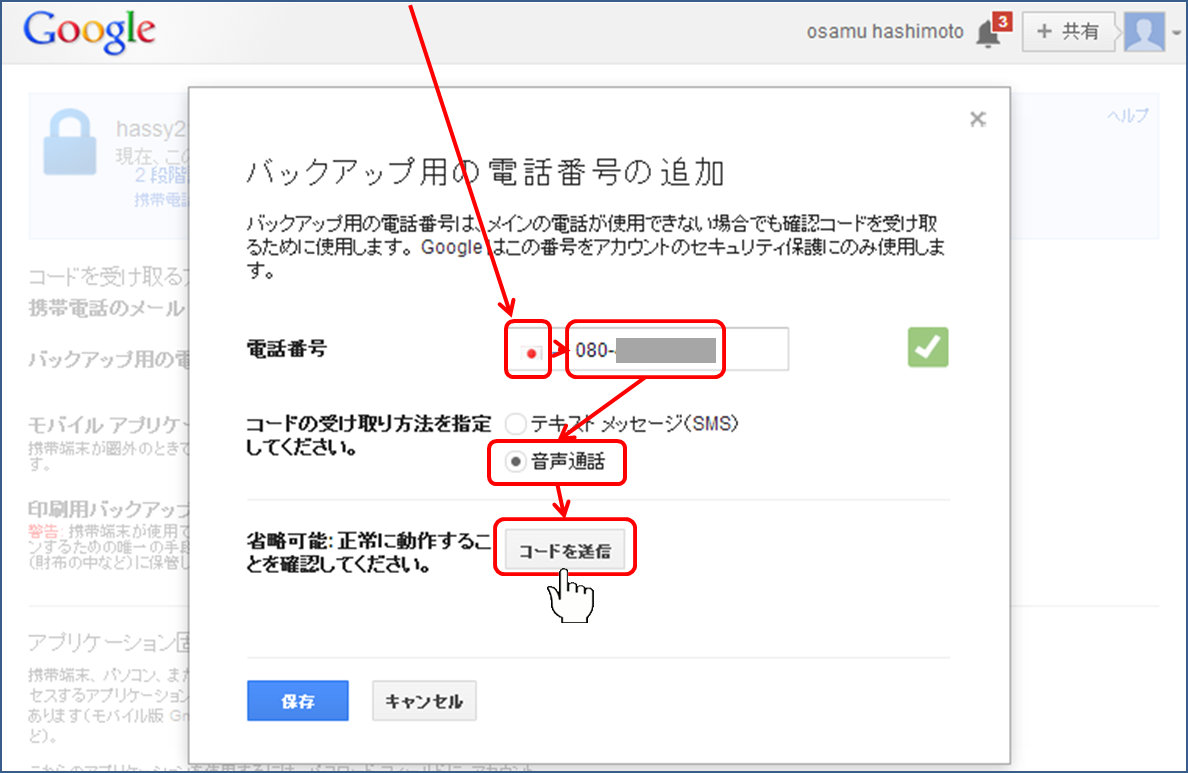Select the 音声通話 radio button
Image resolution: width=1188 pixels, height=773 pixels.
516,462
